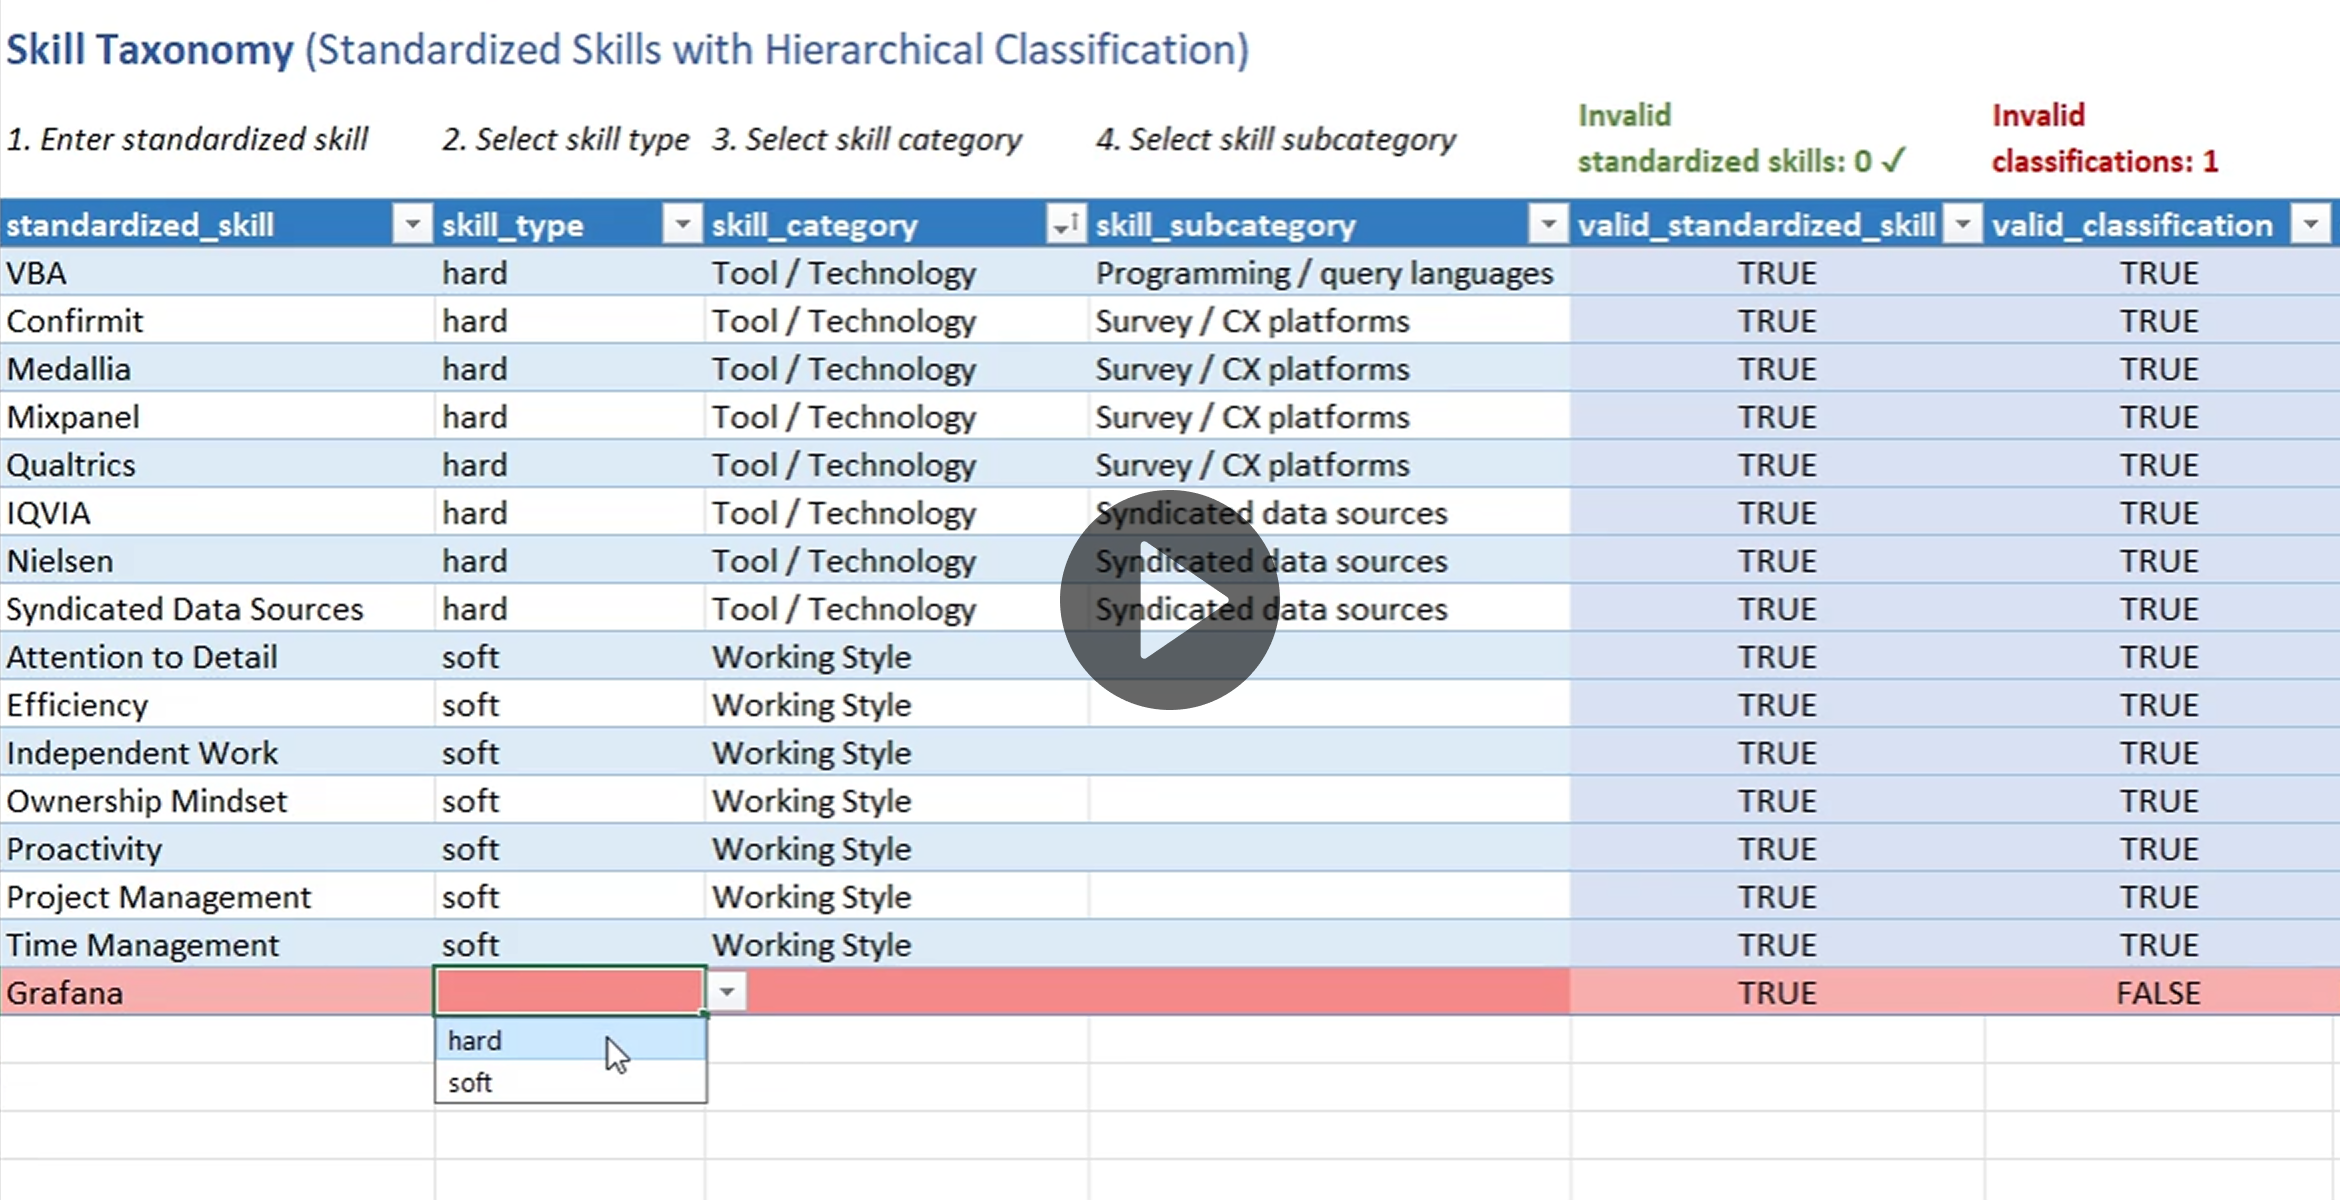Select the Time Management cell
Screen dimensions: 2340x1200
pyautogui.click(x=217, y=945)
